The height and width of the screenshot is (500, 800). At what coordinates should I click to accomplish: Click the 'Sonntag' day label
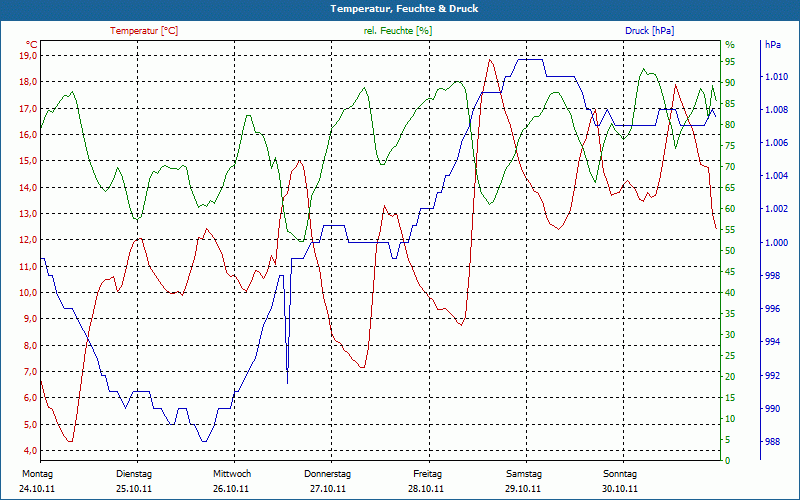pos(620,474)
